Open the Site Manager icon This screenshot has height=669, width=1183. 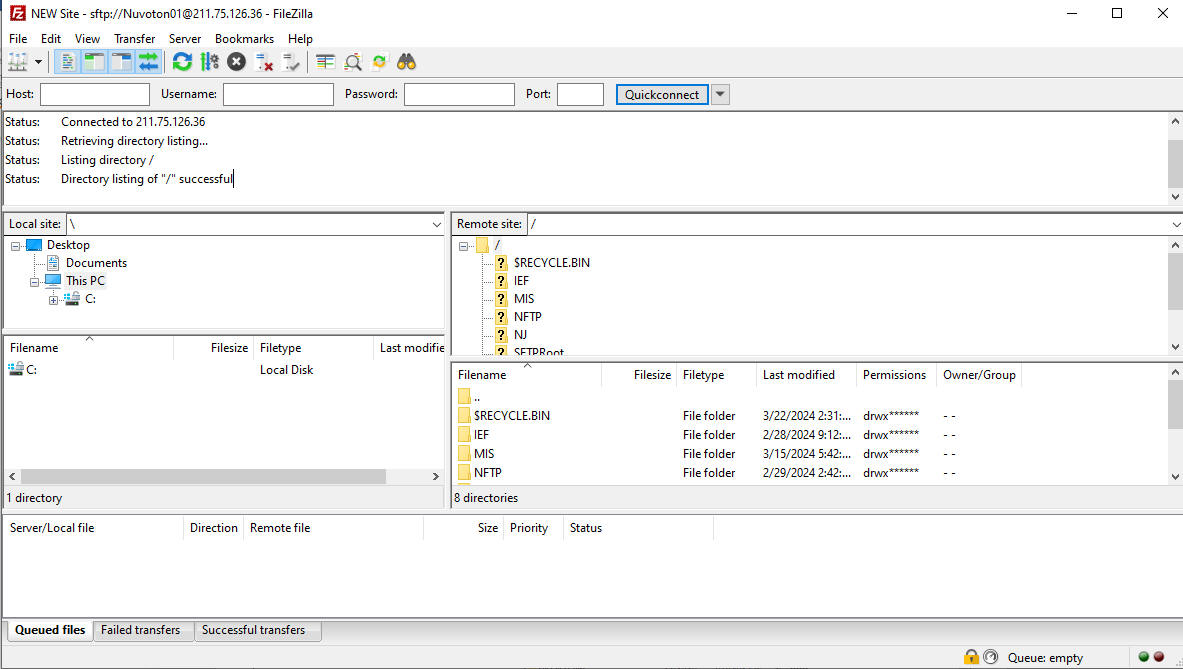tap(17, 62)
